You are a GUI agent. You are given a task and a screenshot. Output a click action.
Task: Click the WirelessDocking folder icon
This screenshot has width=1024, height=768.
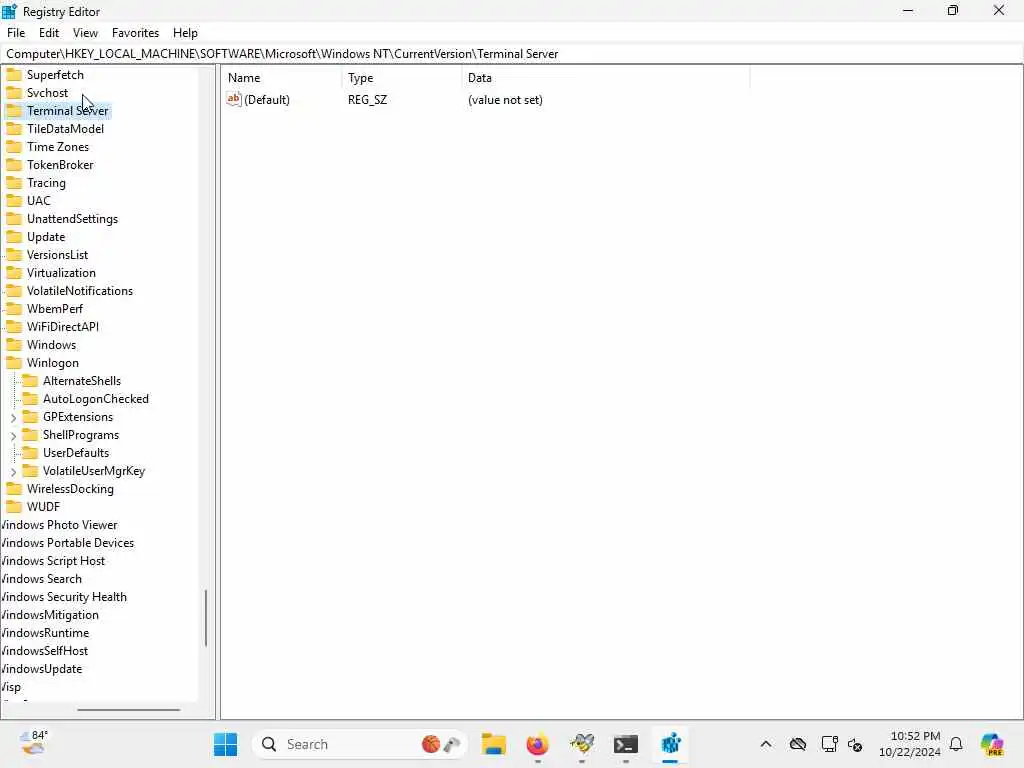click(14, 489)
